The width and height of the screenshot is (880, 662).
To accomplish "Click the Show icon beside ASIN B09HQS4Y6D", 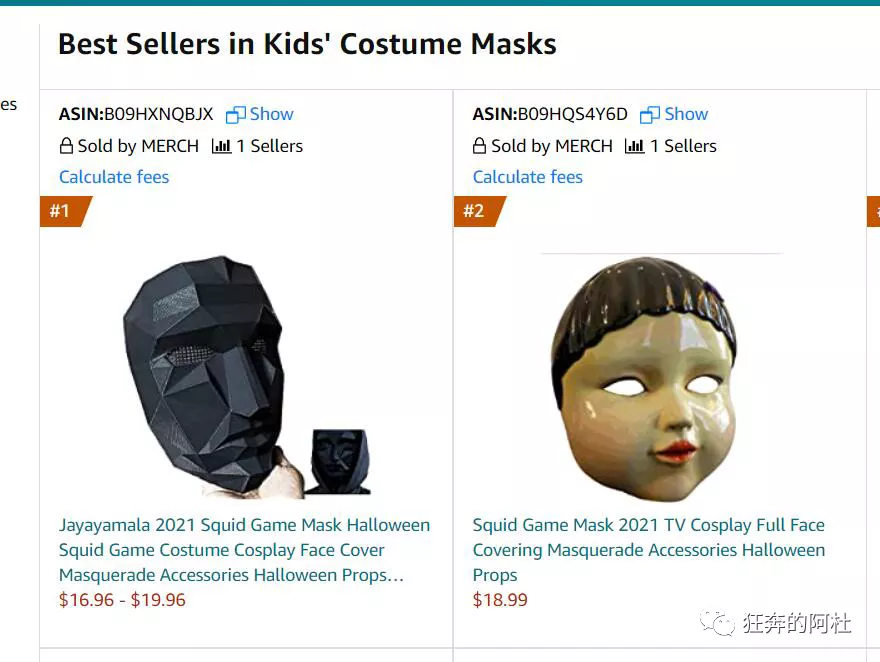I will click(650, 115).
